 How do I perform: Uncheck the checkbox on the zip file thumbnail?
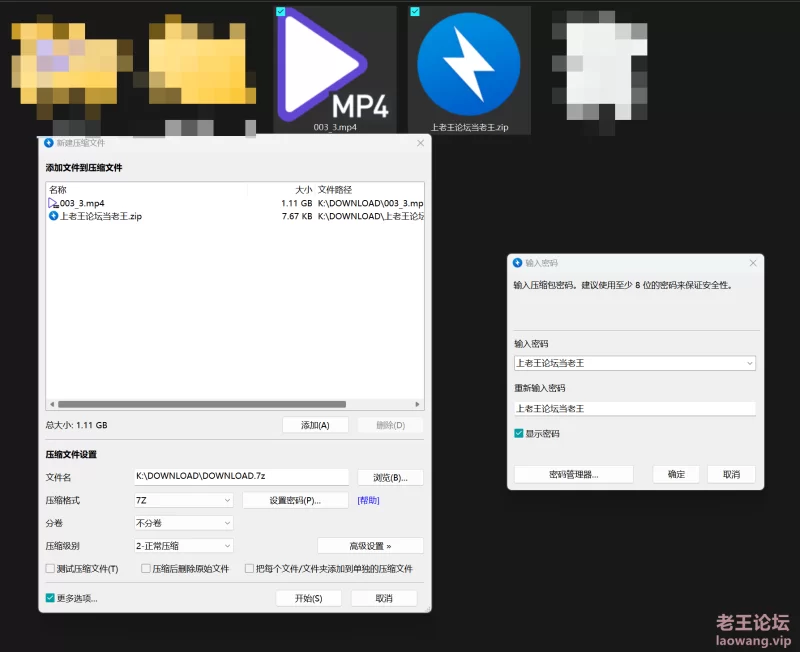click(x=415, y=11)
